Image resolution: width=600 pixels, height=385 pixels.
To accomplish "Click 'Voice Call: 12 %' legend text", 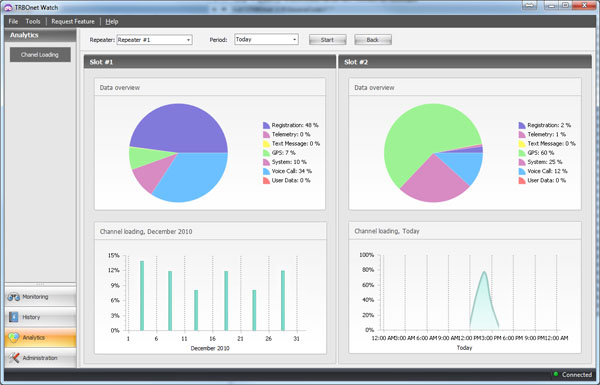I will pos(548,171).
